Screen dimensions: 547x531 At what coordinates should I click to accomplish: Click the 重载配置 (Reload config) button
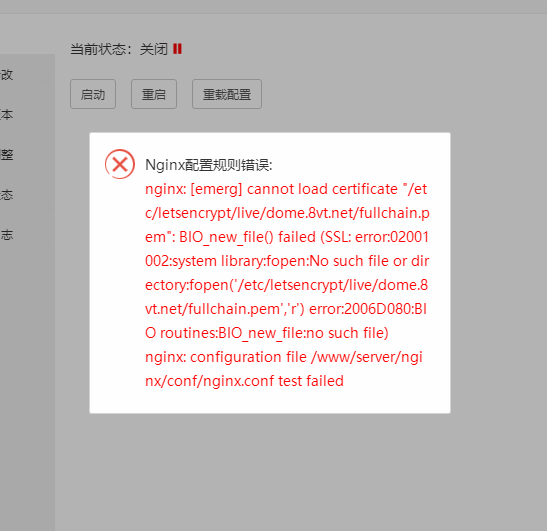(227, 94)
